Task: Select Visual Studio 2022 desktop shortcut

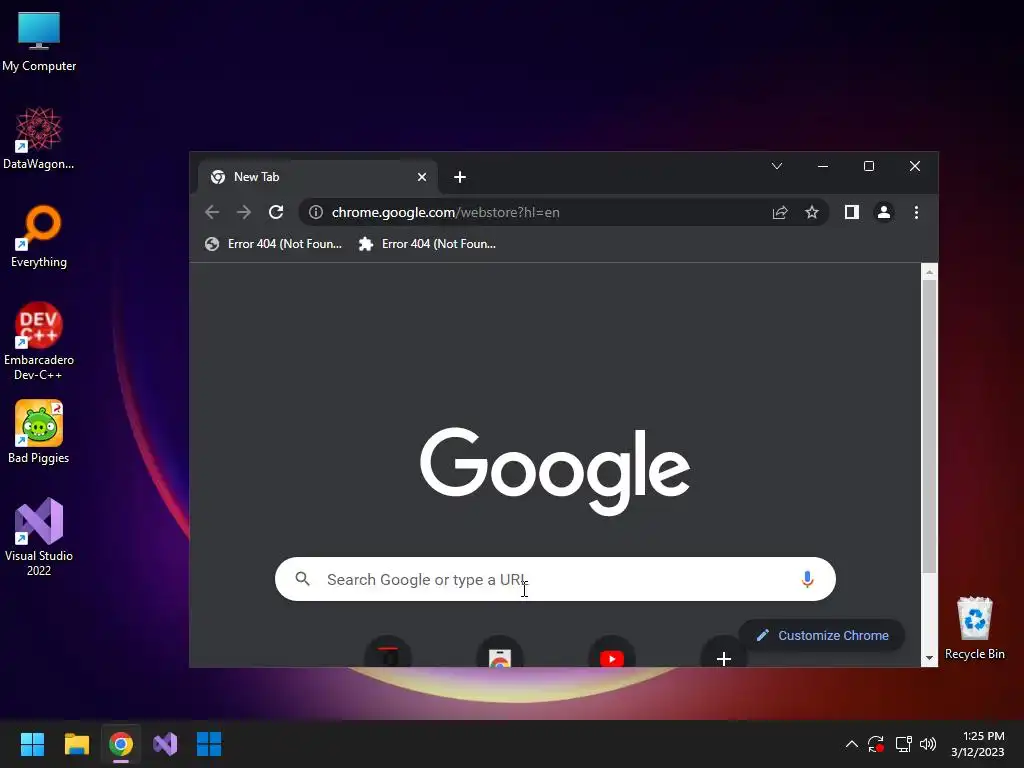Action: point(39,537)
